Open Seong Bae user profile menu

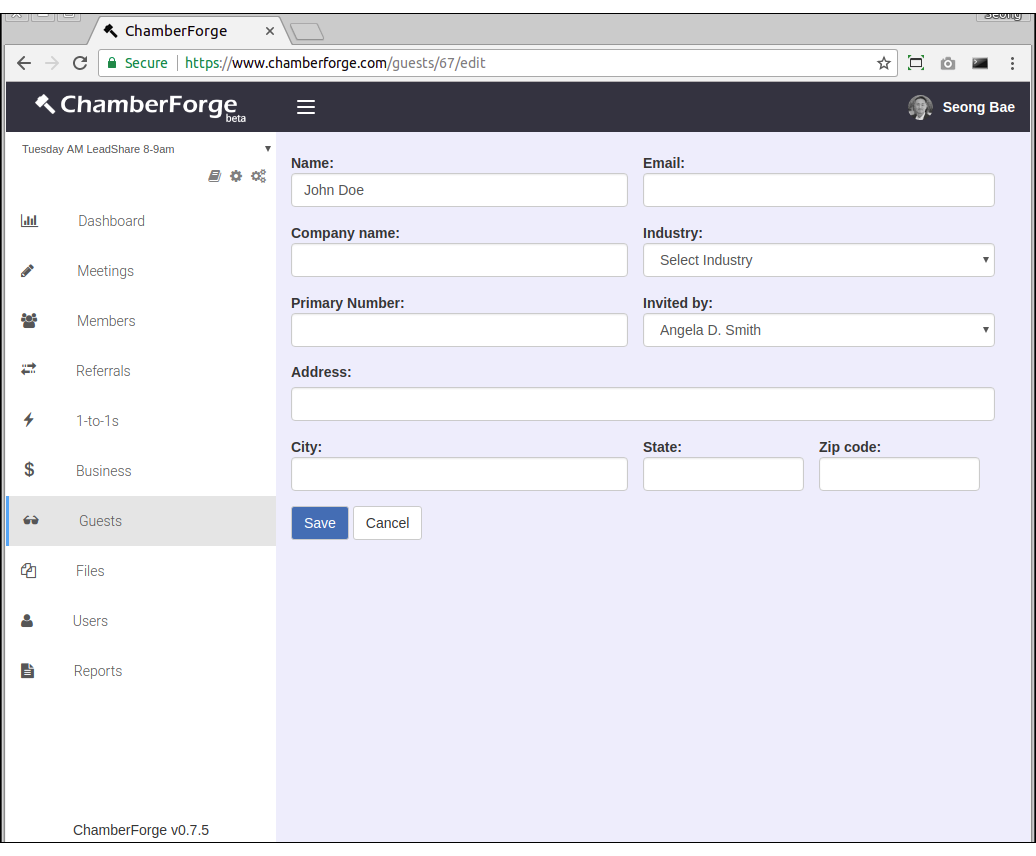(x=961, y=107)
